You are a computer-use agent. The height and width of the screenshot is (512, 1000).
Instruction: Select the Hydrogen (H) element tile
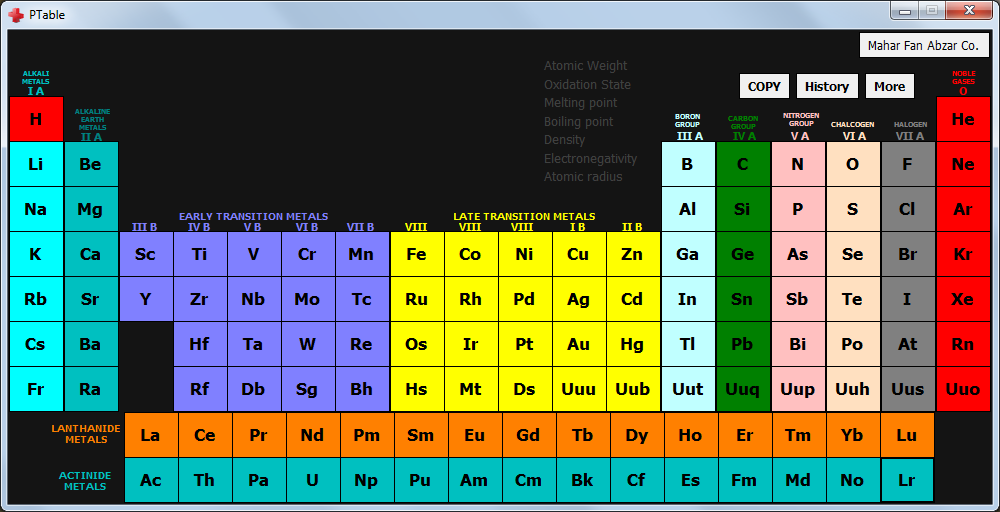[36, 119]
